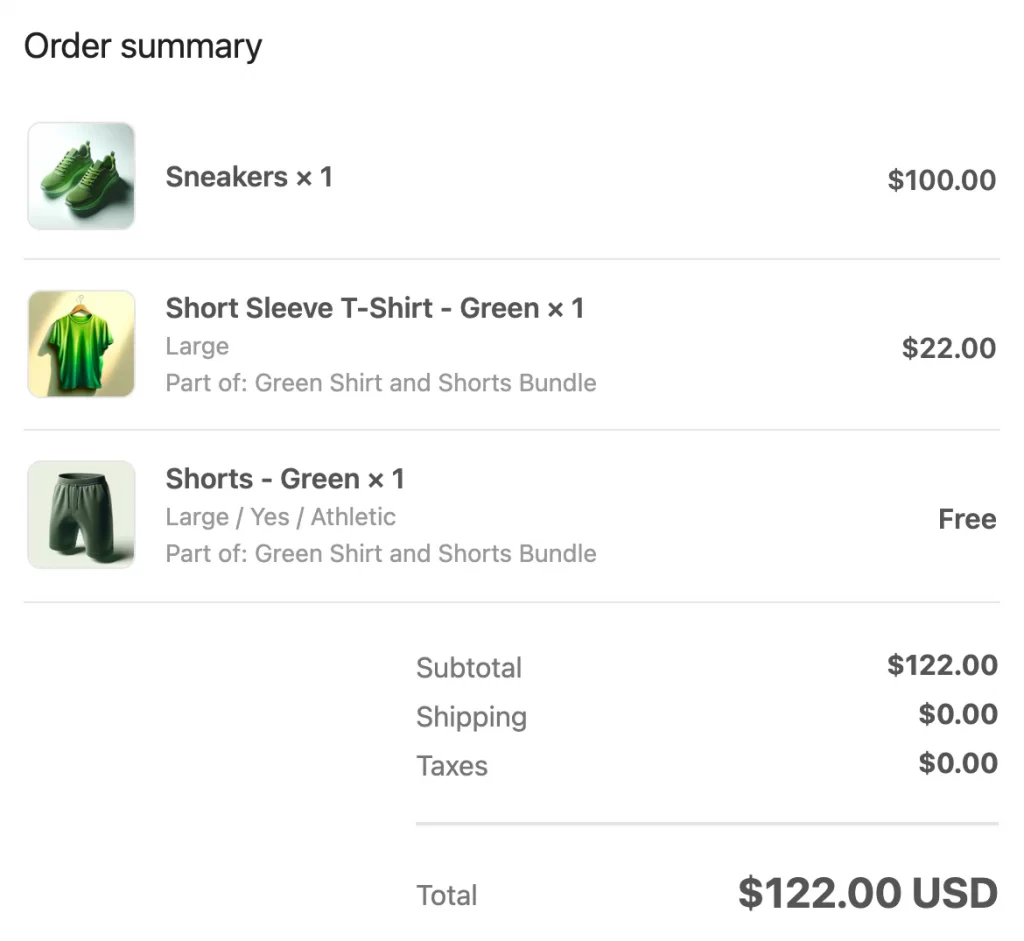
Task: Select the Shorts - Green × 1 title
Action: coord(285,479)
